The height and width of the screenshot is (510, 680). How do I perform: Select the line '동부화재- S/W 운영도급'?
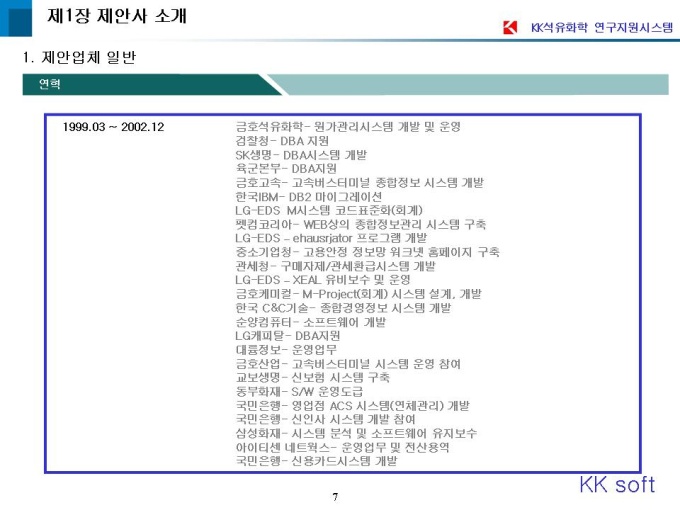(299, 391)
